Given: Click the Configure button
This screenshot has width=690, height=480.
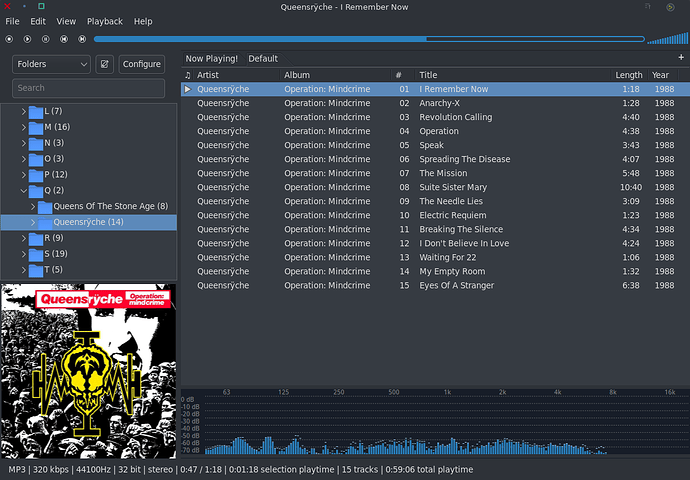Looking at the screenshot, I should (142, 64).
